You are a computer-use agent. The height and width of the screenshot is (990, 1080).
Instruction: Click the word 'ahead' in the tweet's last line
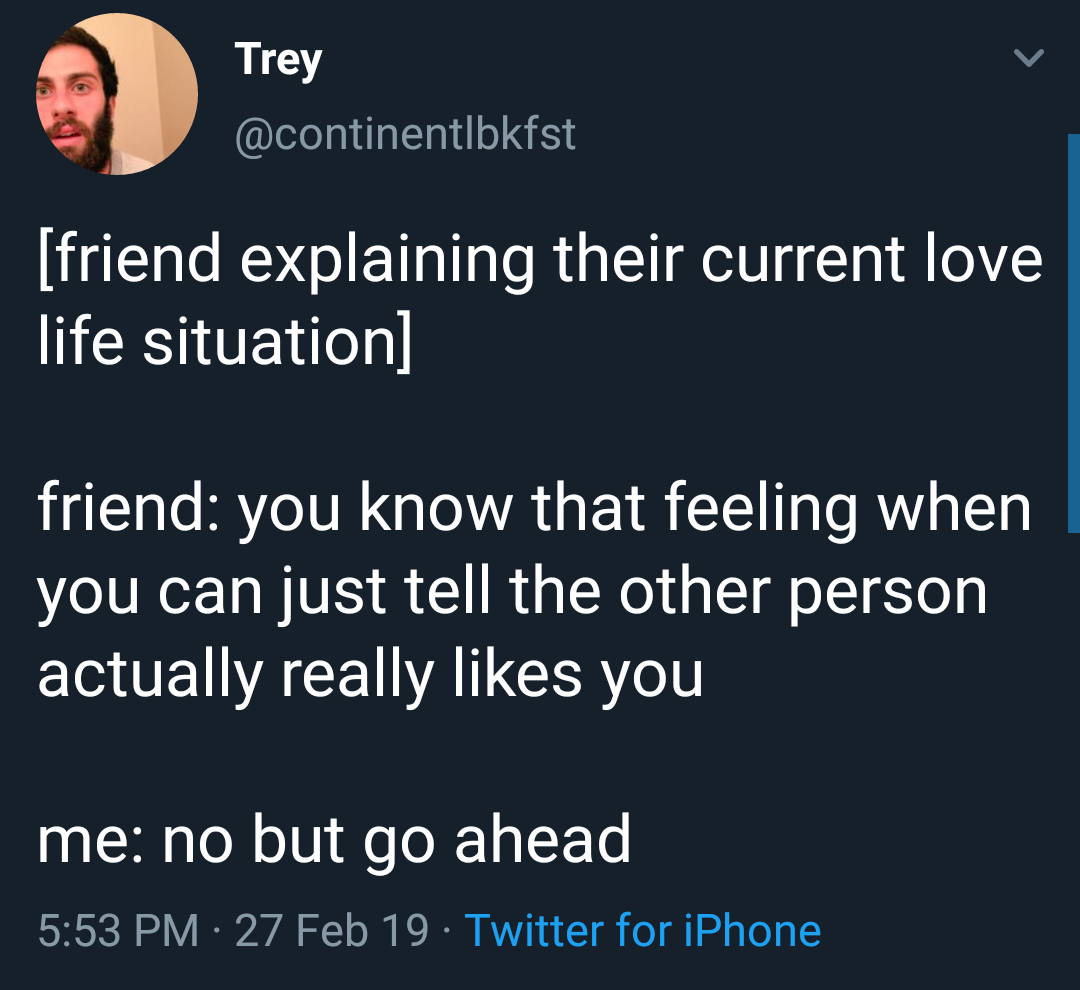pyautogui.click(x=543, y=840)
